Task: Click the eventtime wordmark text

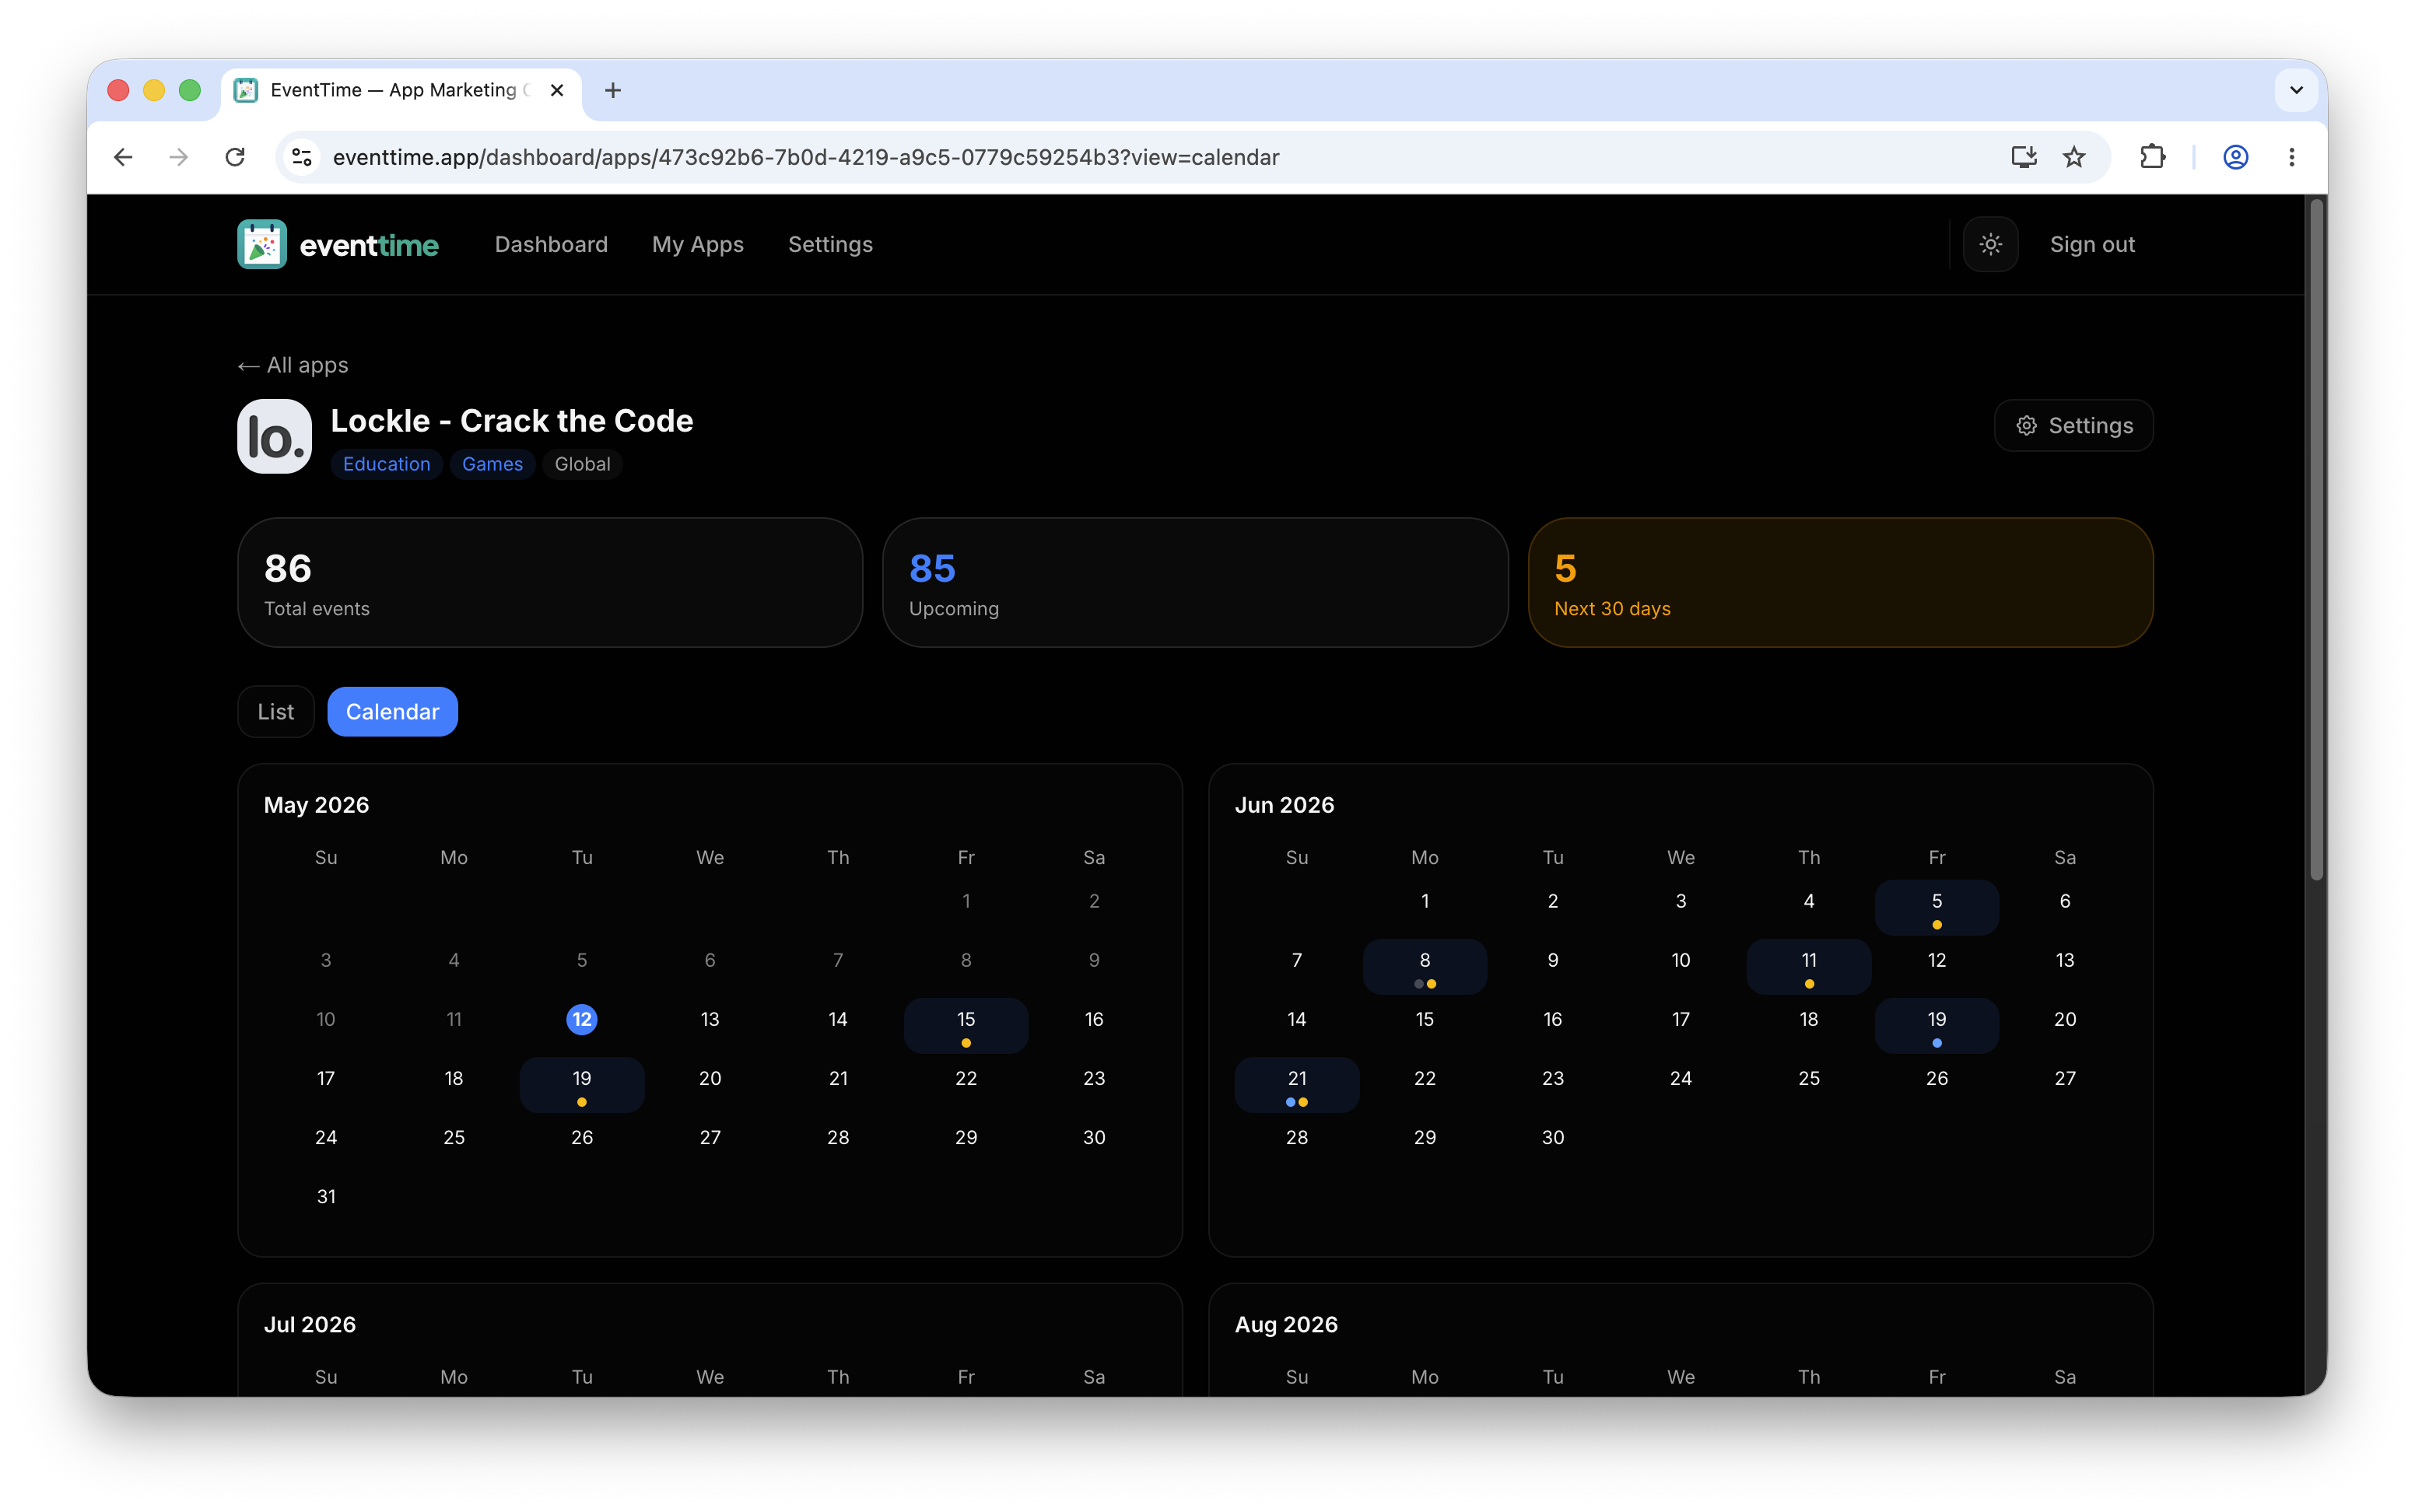Action: pyautogui.click(x=369, y=245)
